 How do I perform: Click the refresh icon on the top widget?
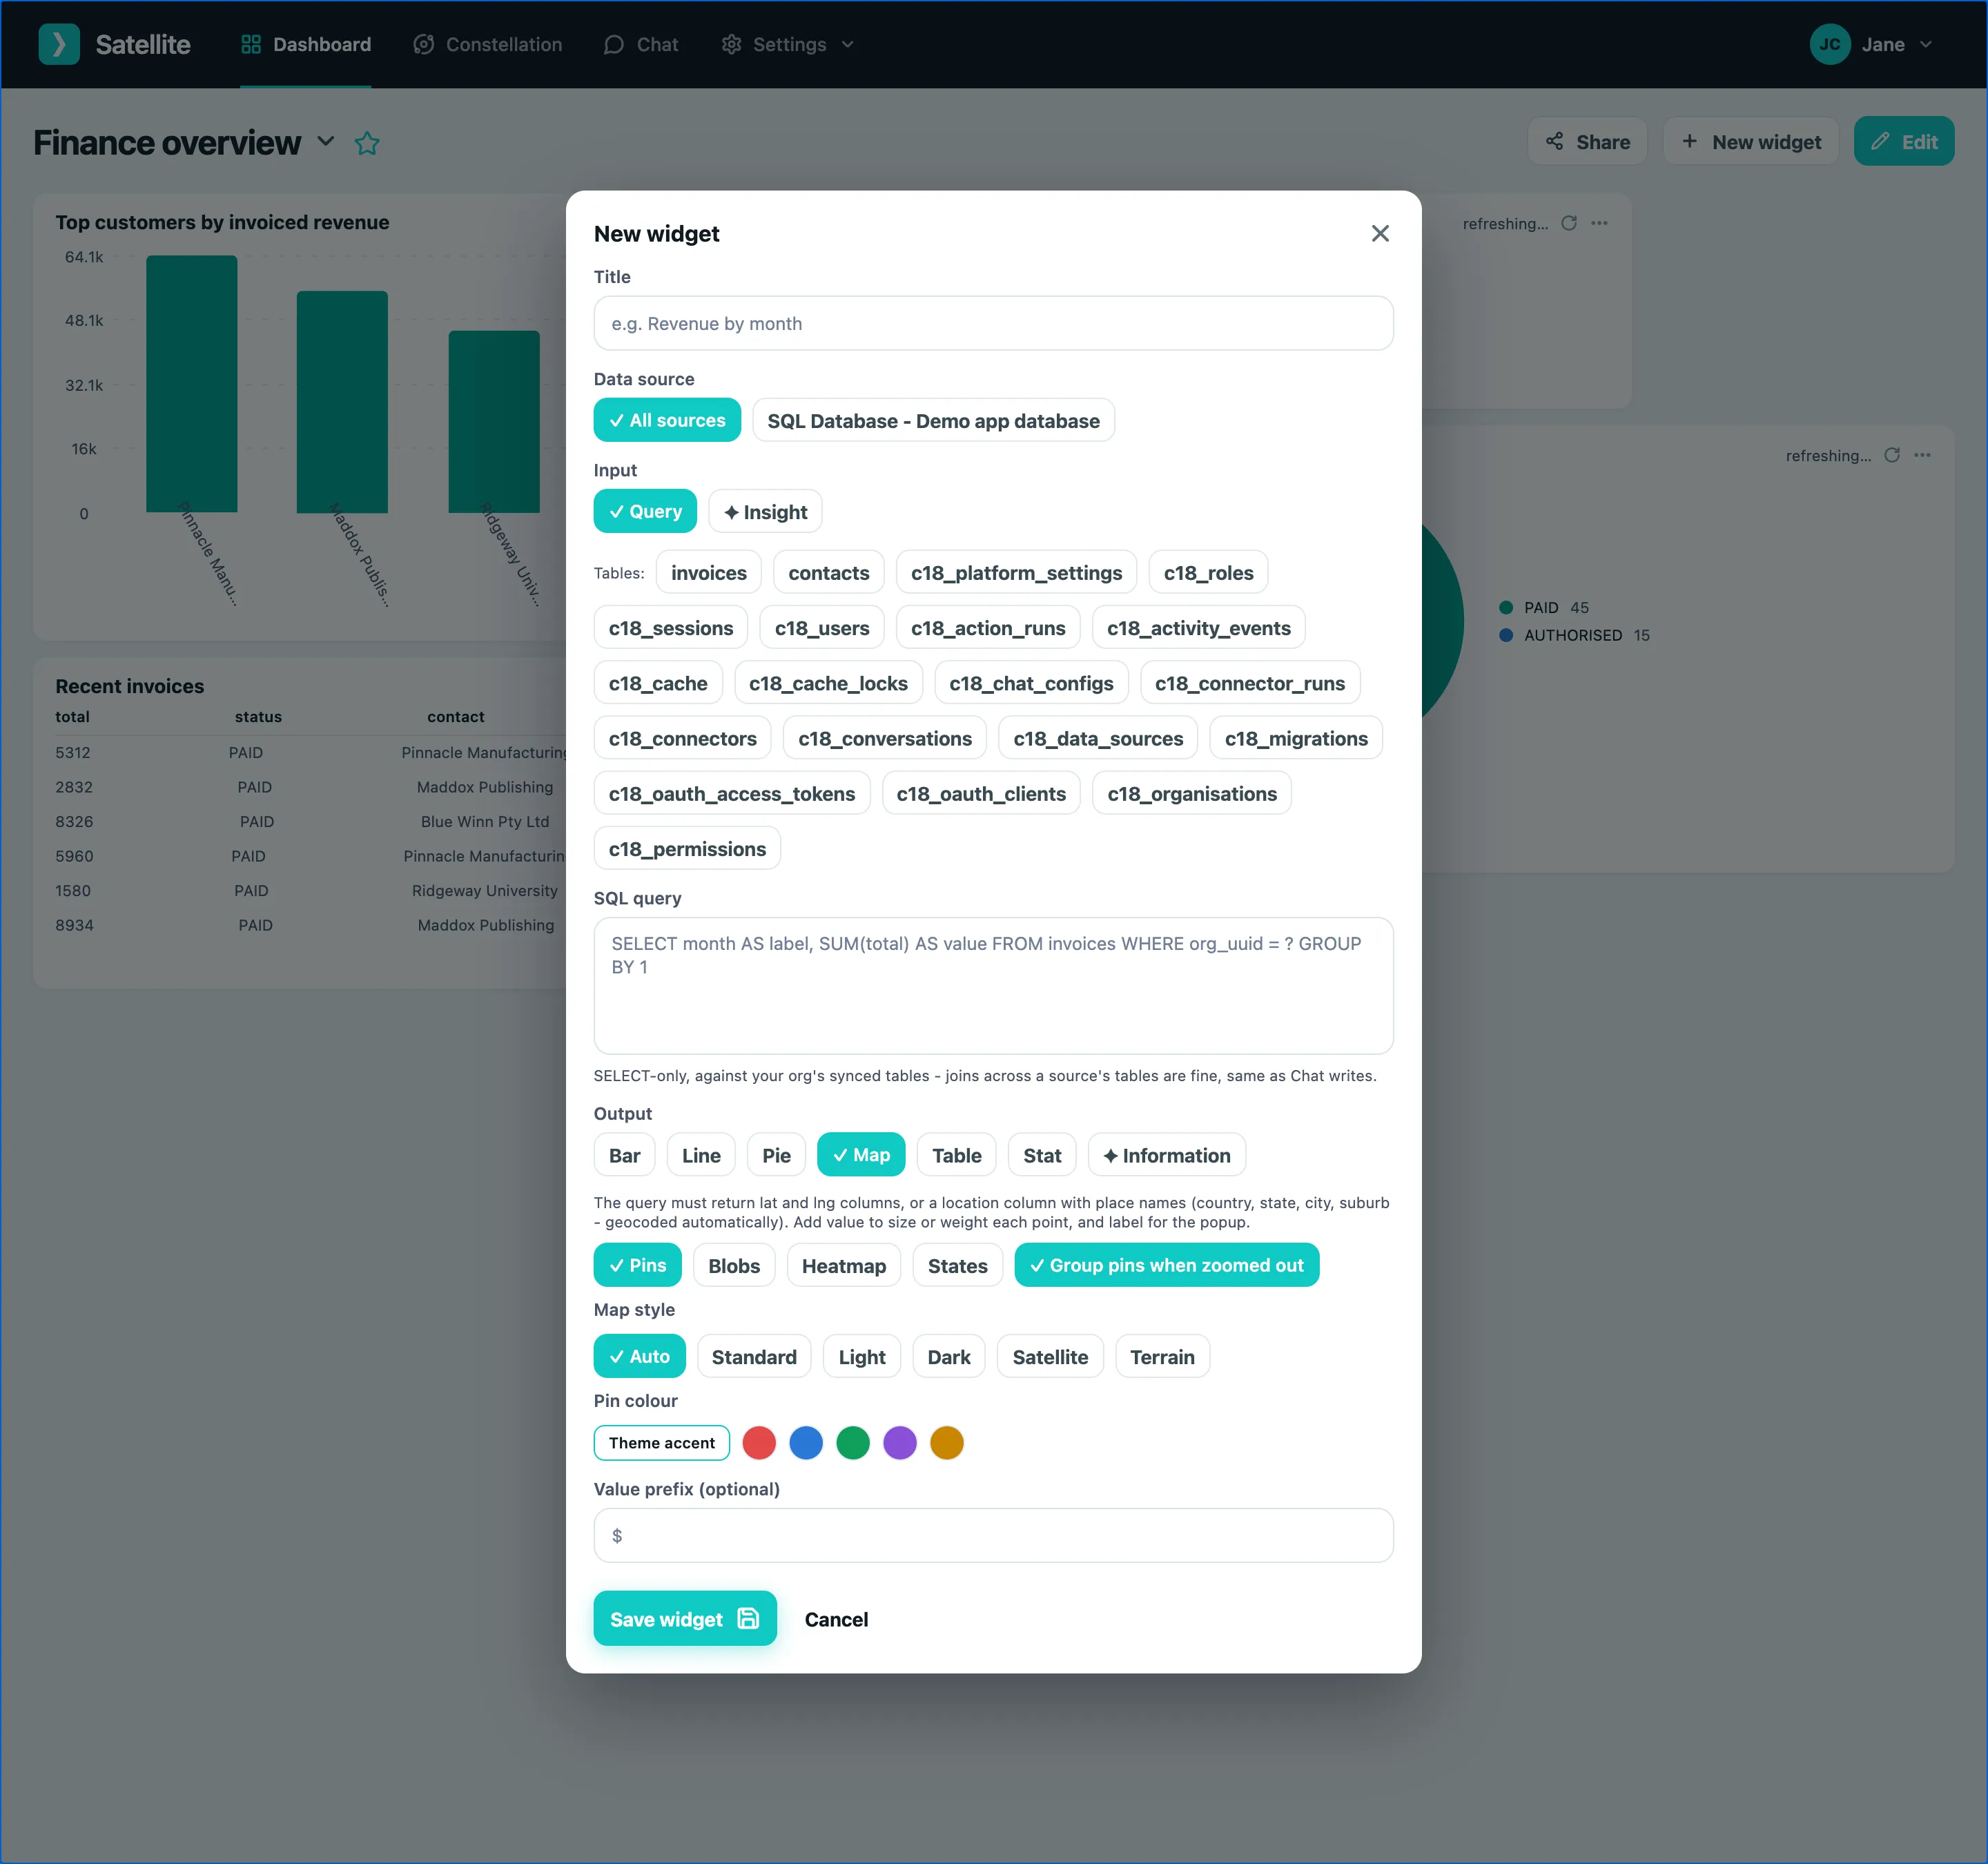click(1569, 223)
